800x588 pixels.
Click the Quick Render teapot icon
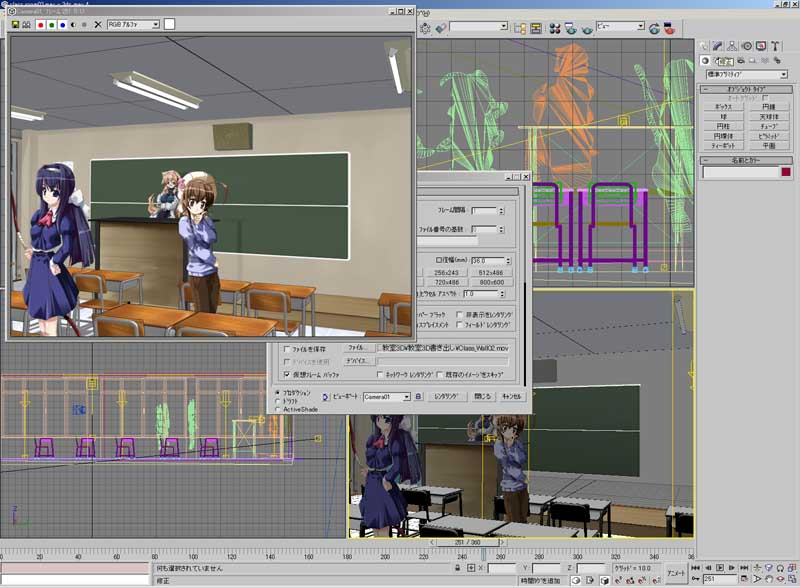tap(587, 29)
